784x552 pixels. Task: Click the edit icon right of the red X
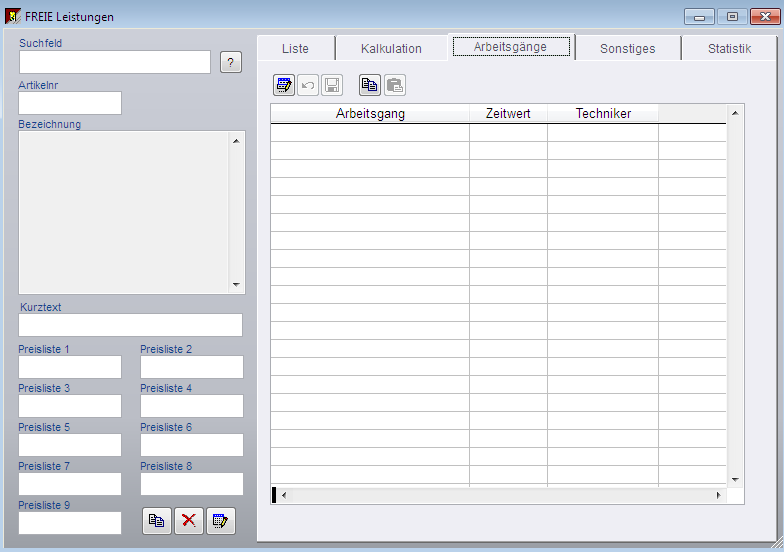pyautogui.click(x=221, y=521)
